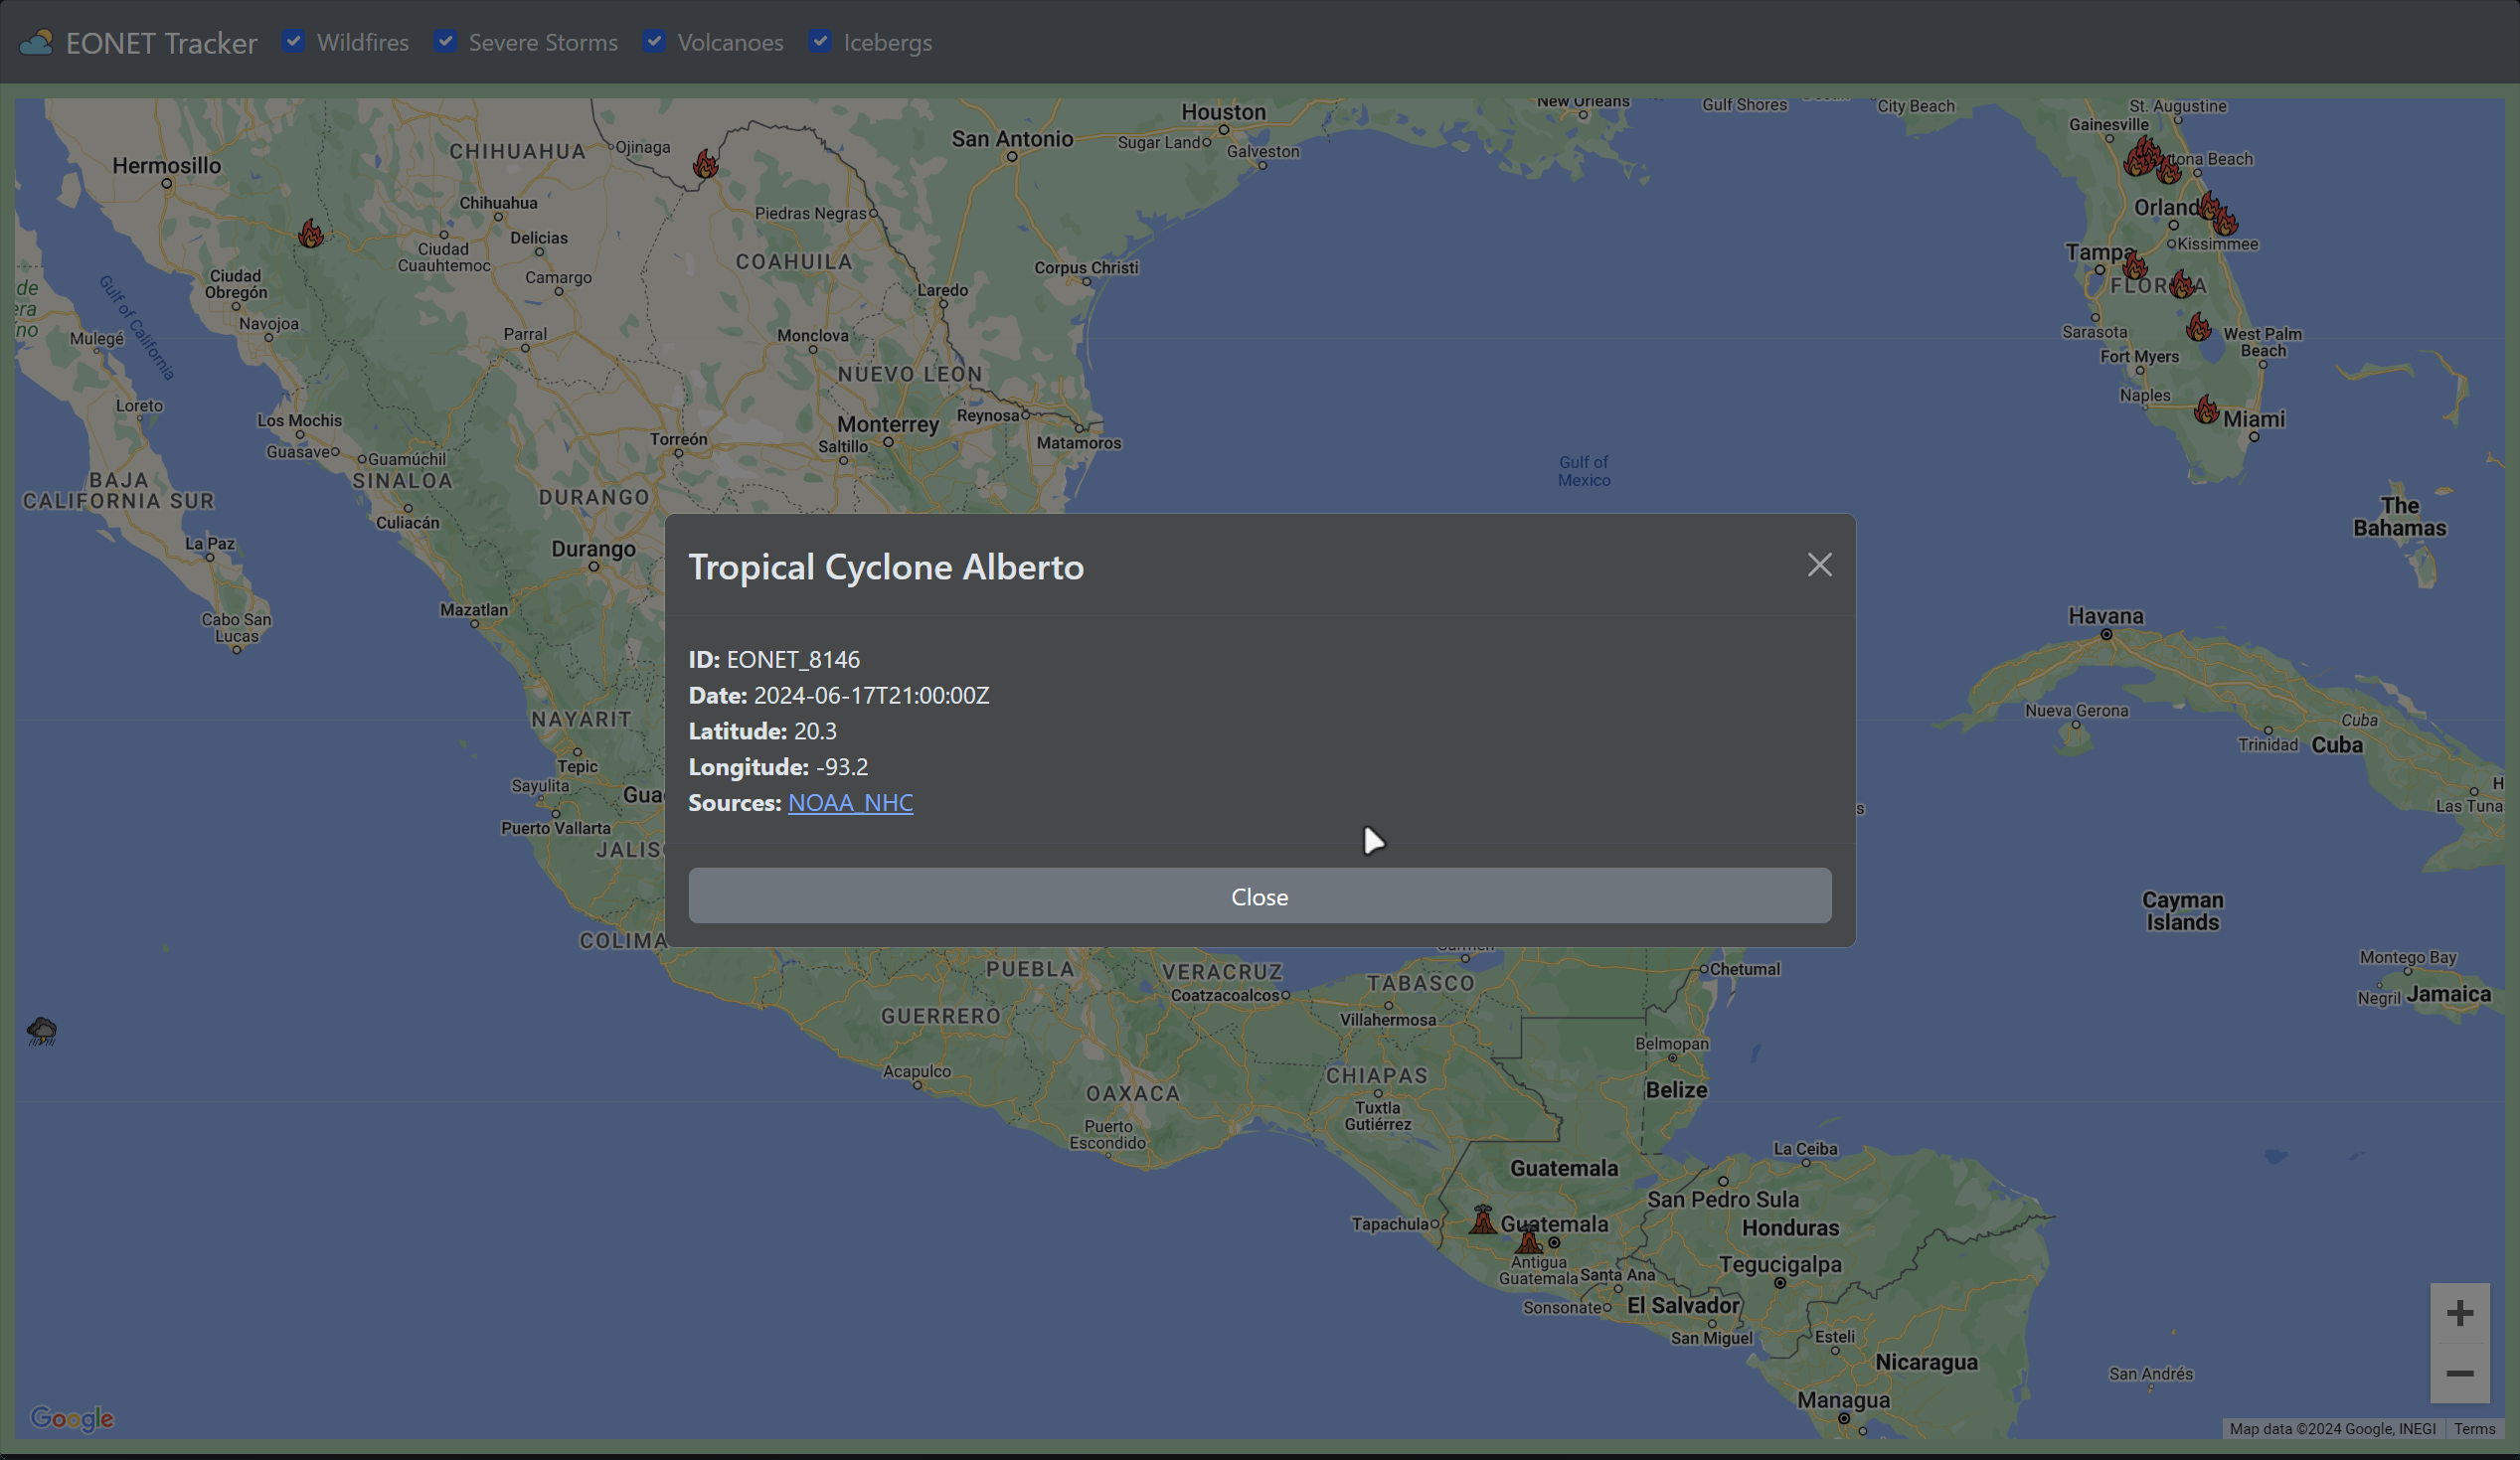Image resolution: width=2520 pixels, height=1460 pixels.
Task: Click The Bahamas label on map
Action: [2399, 517]
